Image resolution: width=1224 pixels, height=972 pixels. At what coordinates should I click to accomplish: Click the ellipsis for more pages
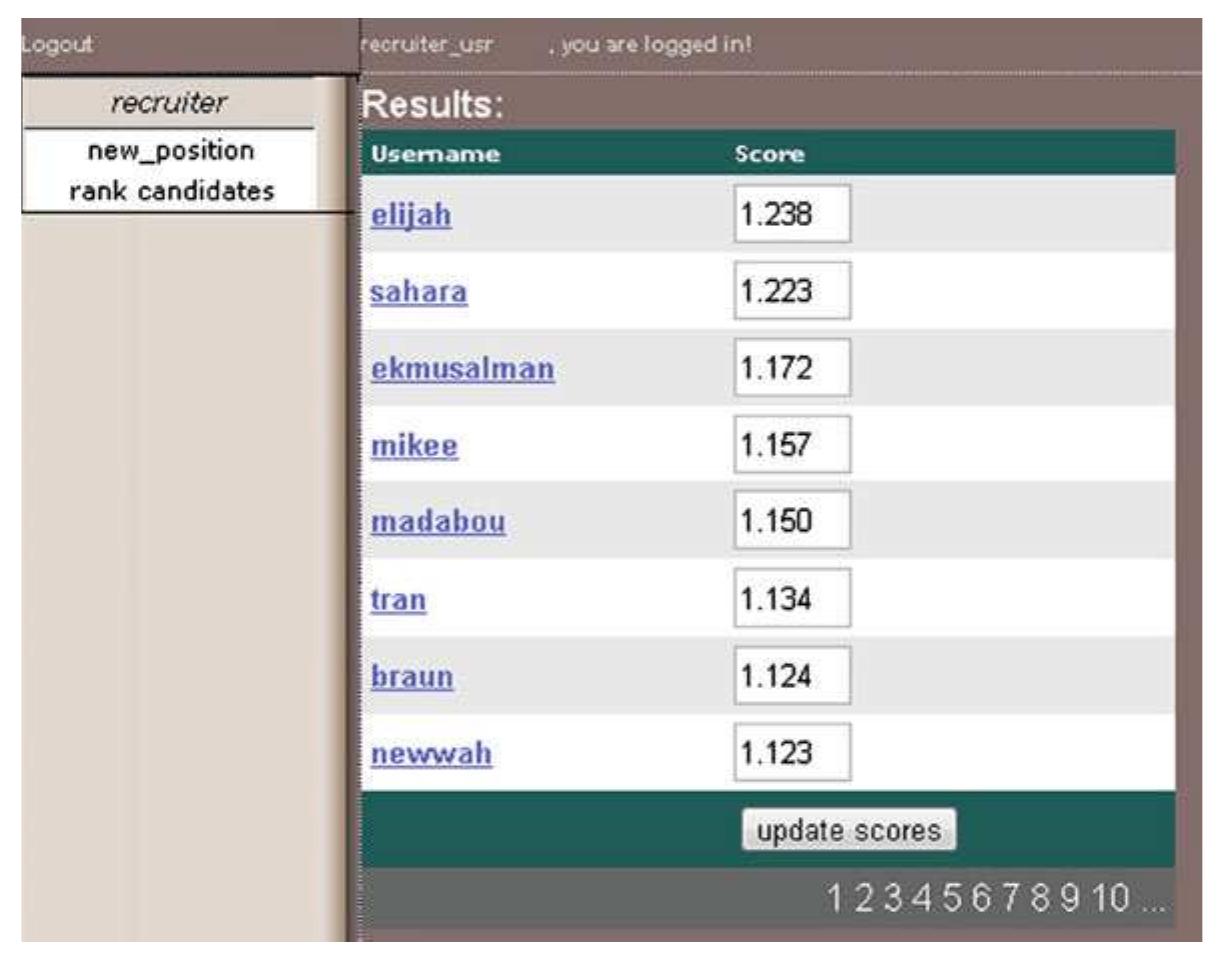1152,899
